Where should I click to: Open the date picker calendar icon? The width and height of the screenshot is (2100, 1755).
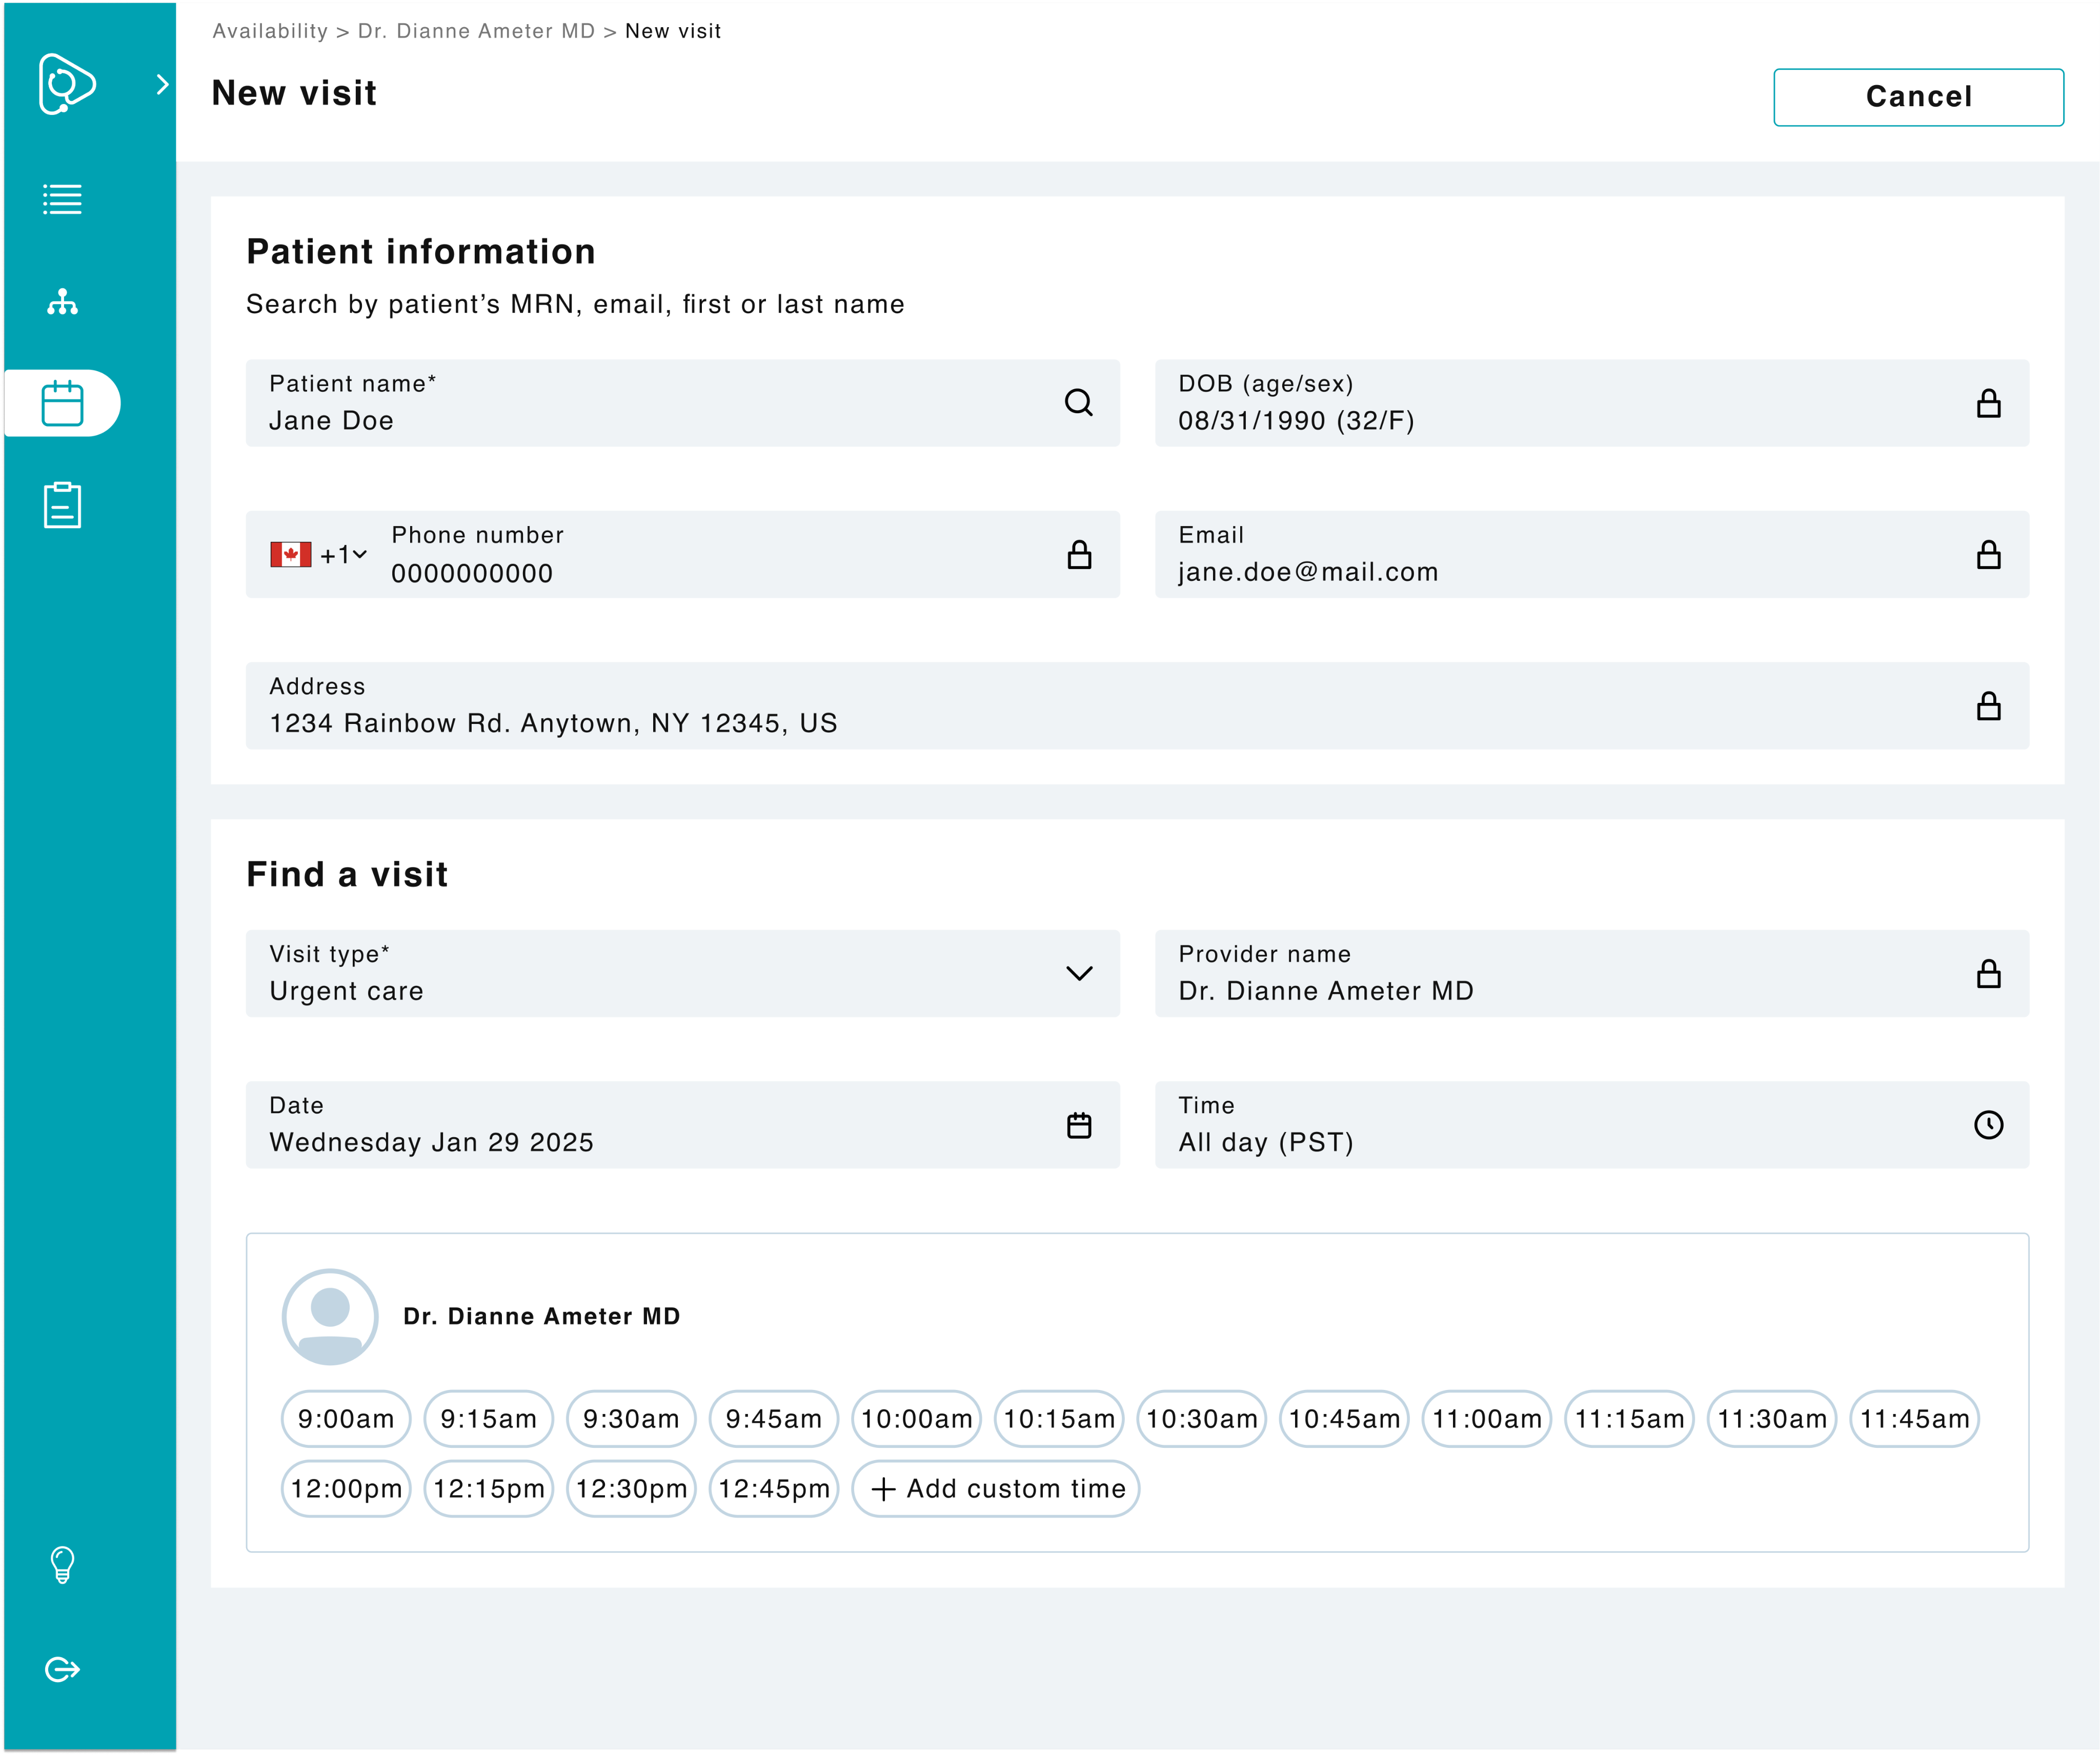click(x=1079, y=1125)
